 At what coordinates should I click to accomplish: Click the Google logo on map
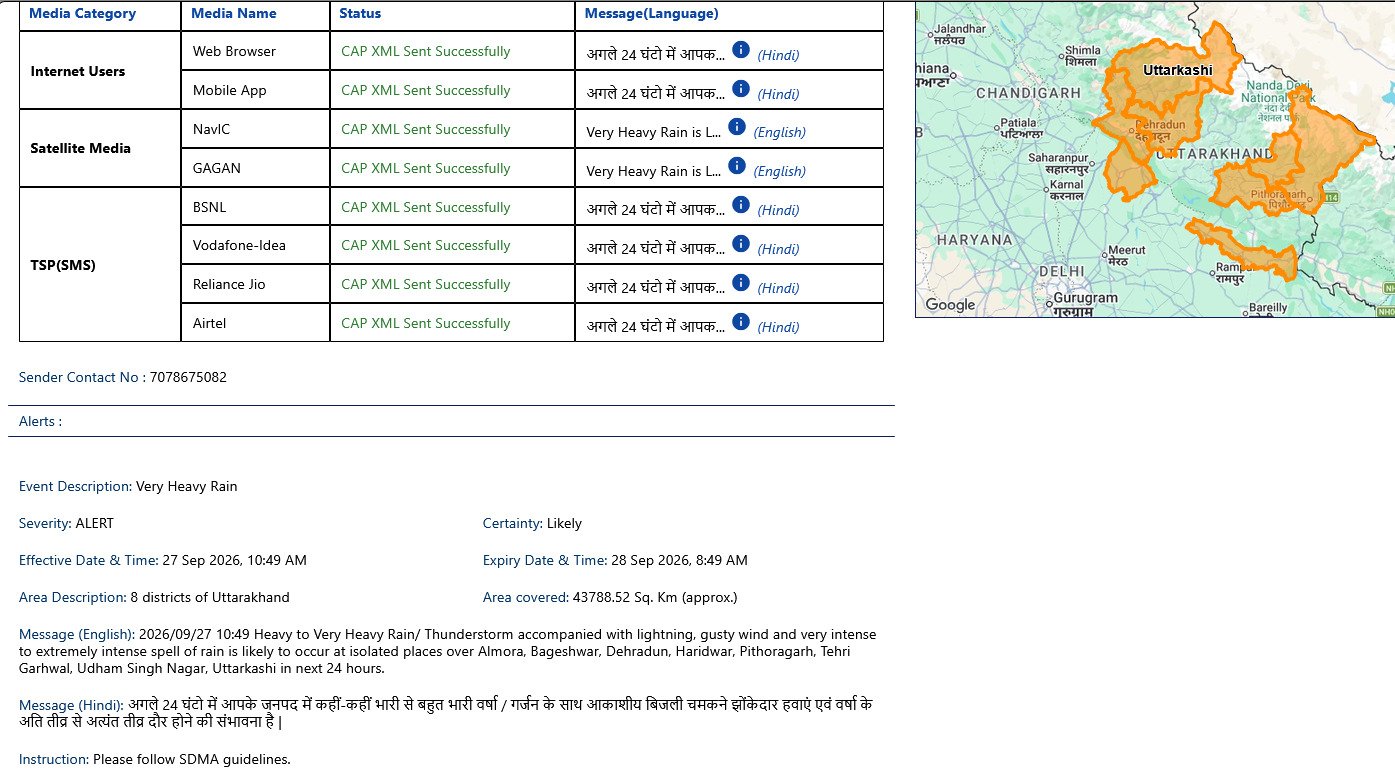coord(950,305)
